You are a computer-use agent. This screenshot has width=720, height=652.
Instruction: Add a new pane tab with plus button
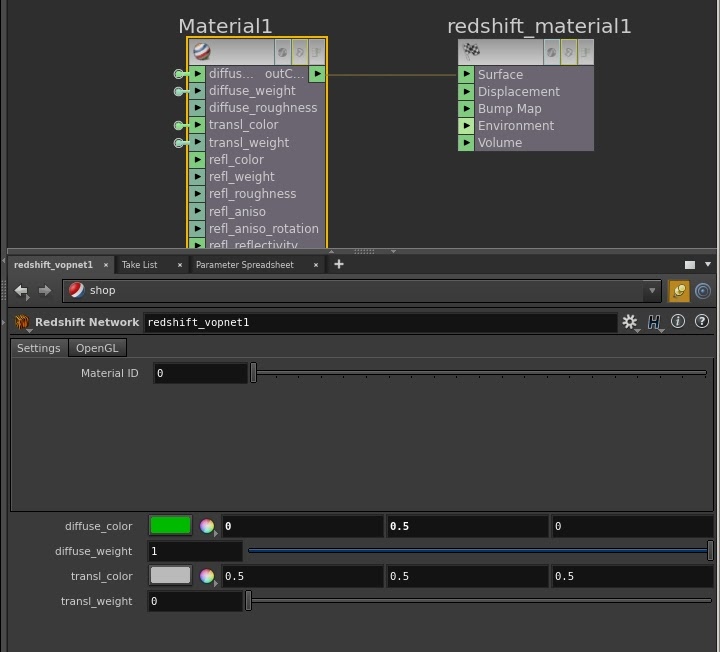click(x=339, y=264)
